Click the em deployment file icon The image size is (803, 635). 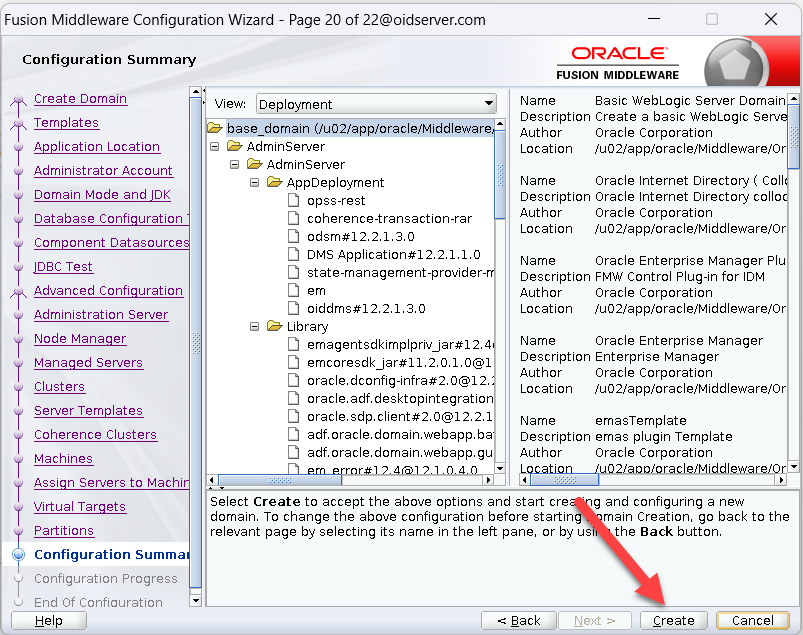coord(293,290)
